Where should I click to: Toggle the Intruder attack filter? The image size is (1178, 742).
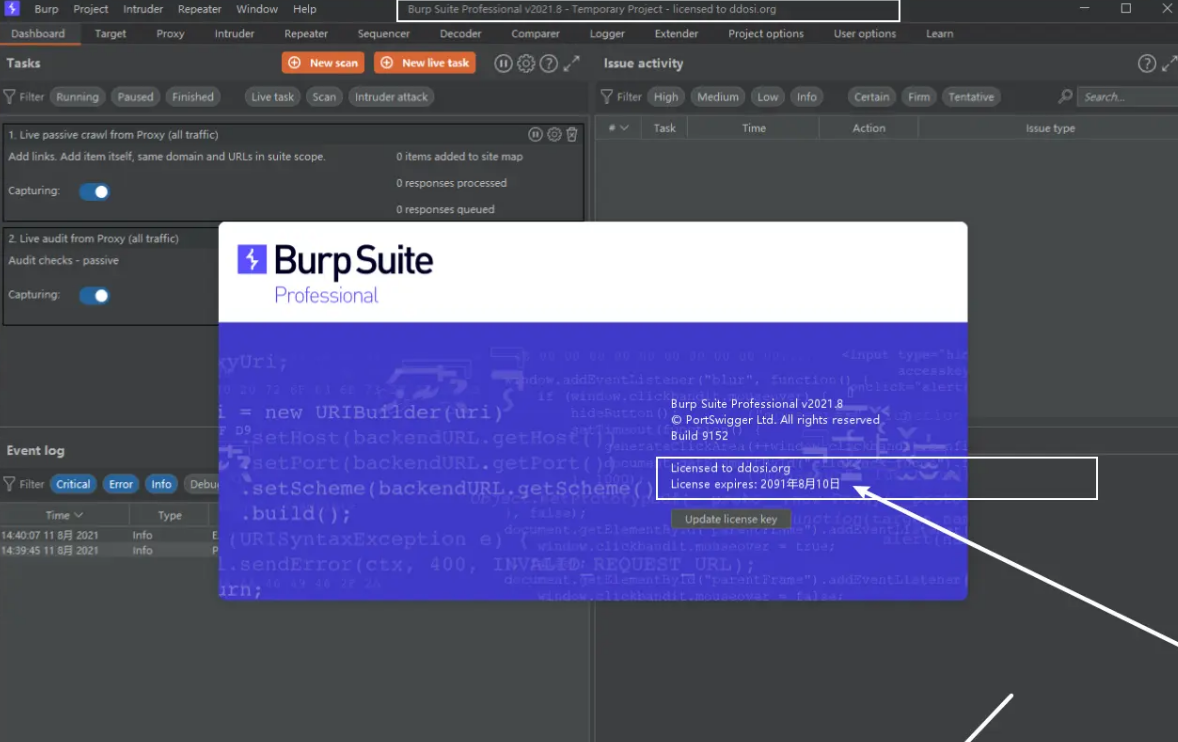[x=391, y=97]
